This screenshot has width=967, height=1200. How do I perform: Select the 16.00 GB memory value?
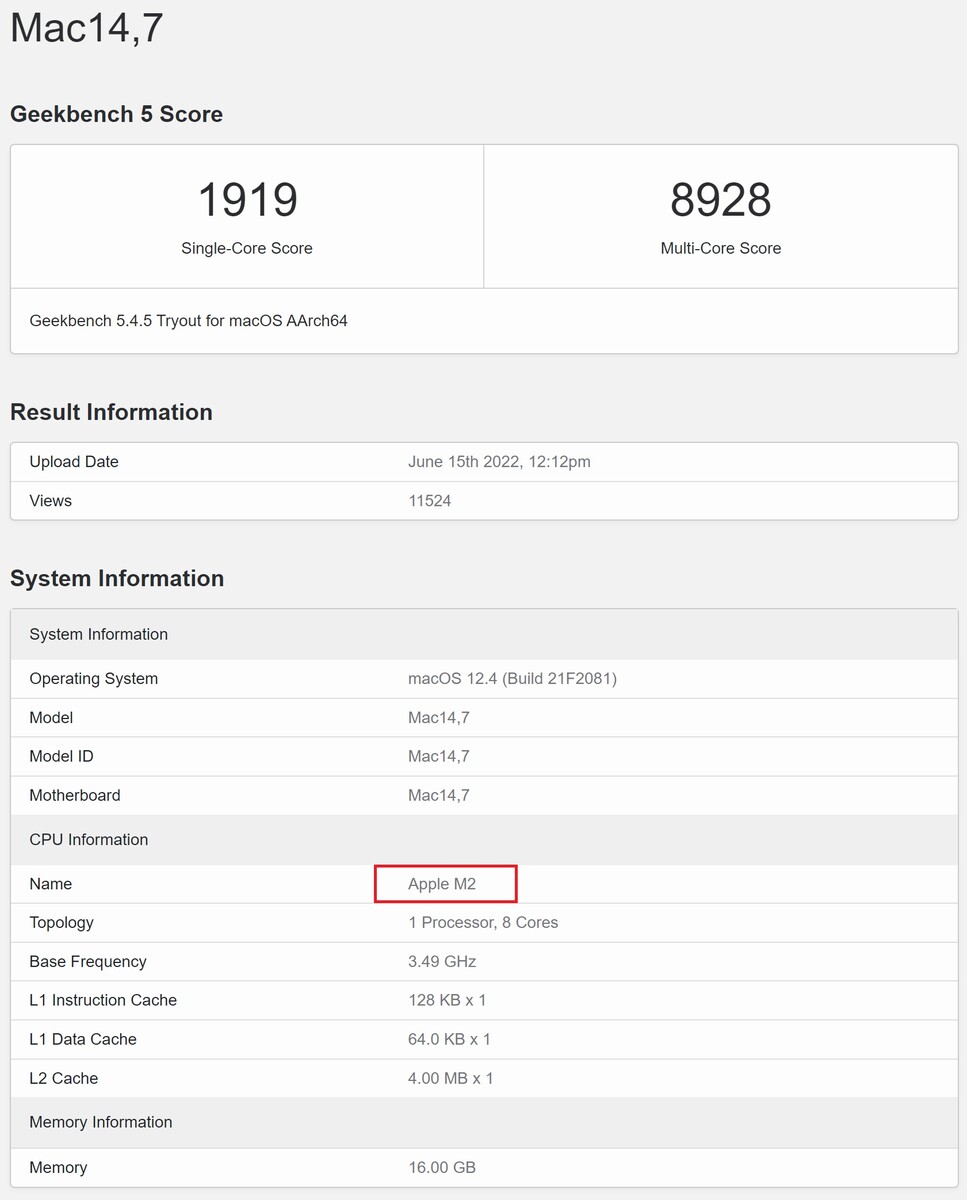click(x=442, y=1168)
